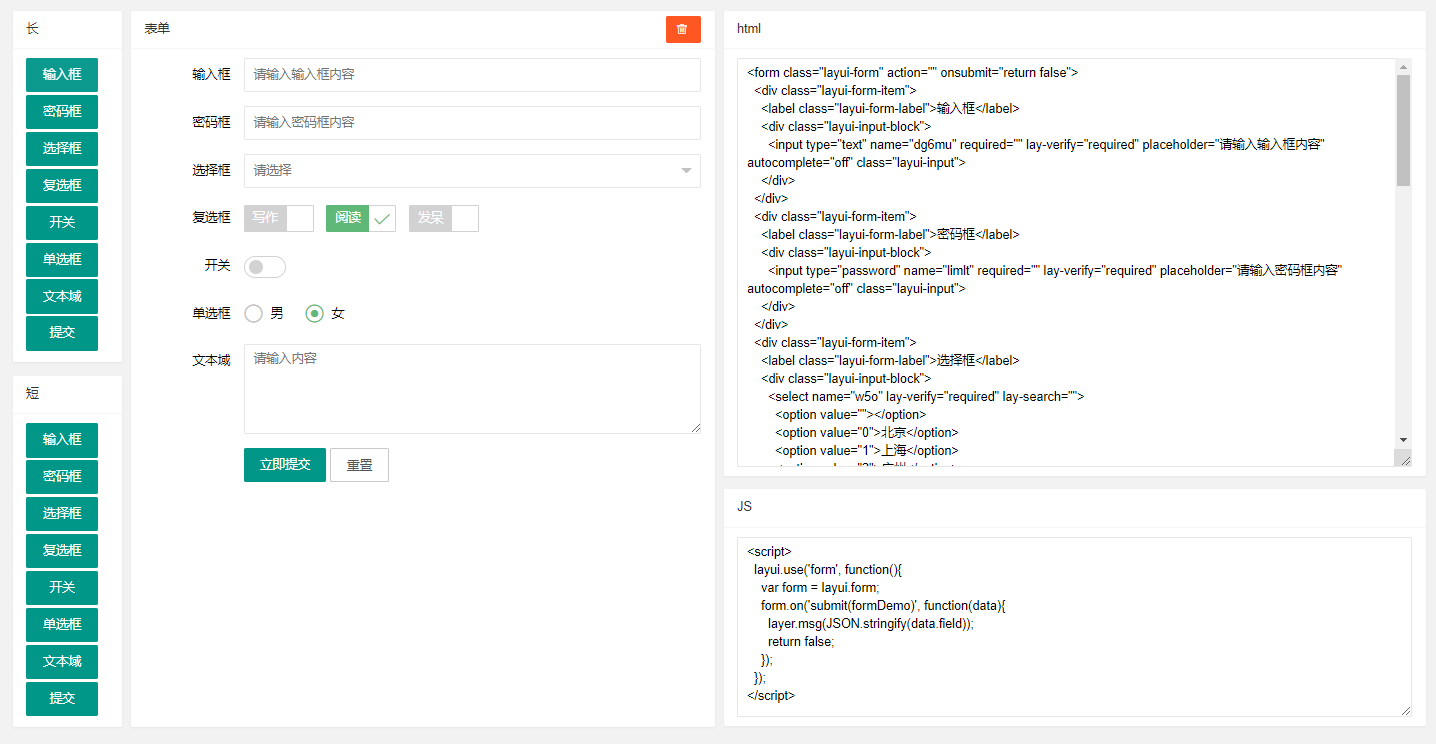
Task: Click the 复选框 button in 短 panel
Action: [62, 550]
